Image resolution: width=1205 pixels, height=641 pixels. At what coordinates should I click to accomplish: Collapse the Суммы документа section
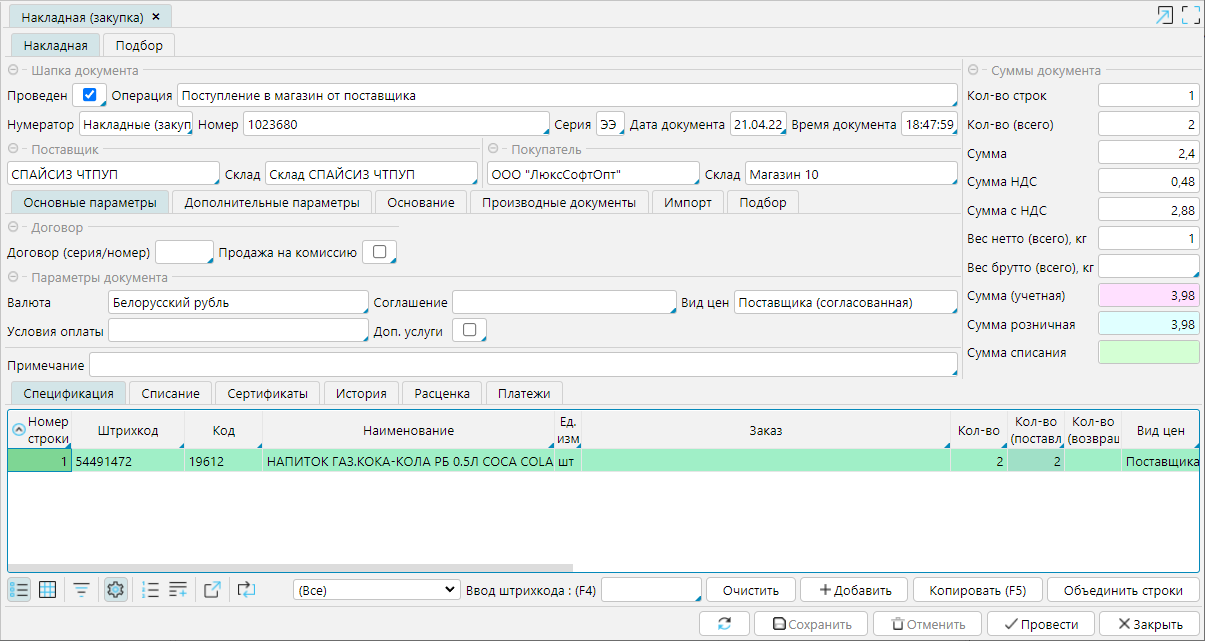click(x=974, y=71)
